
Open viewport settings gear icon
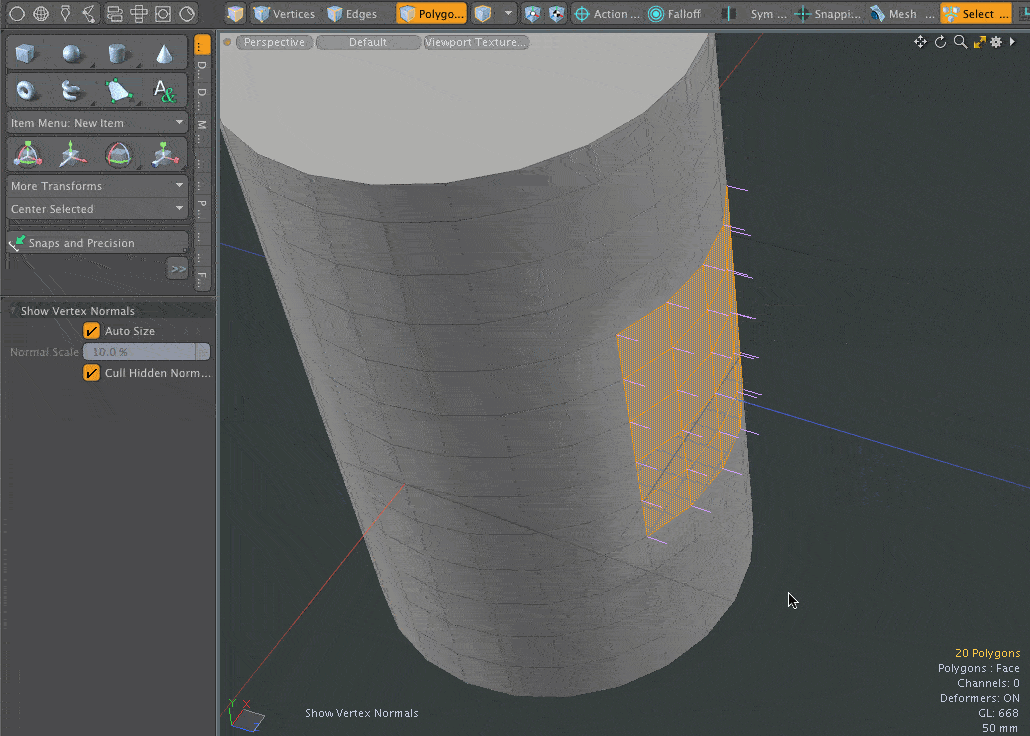pyautogui.click(x=996, y=42)
